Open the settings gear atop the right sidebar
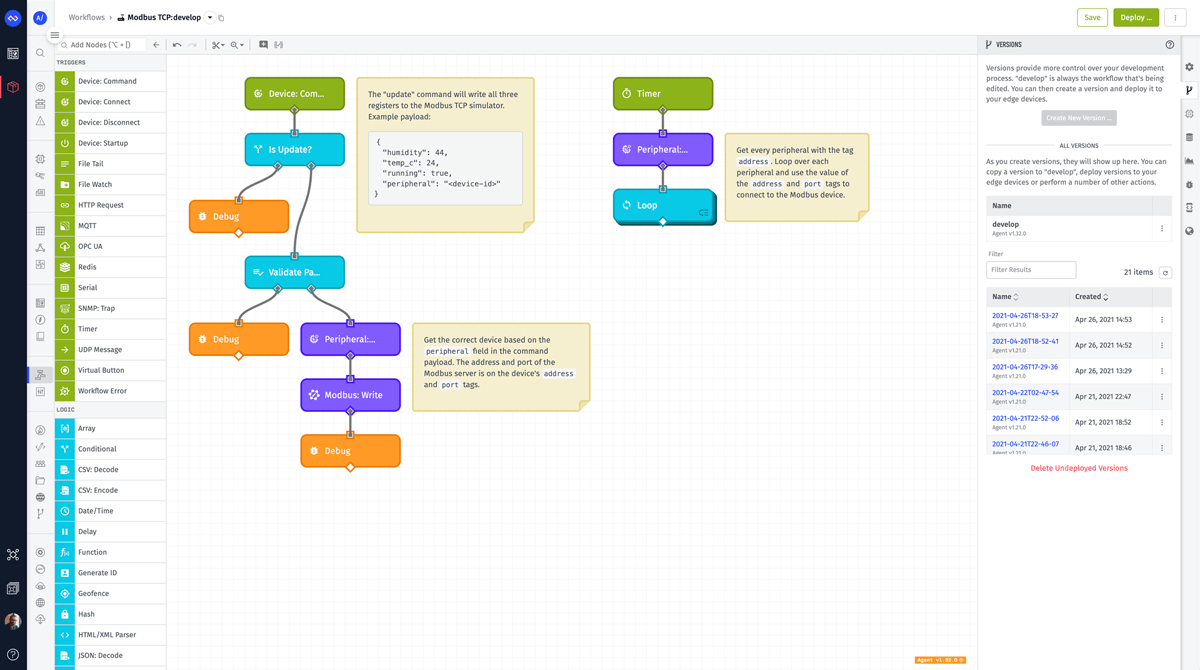 pyautogui.click(x=1188, y=67)
